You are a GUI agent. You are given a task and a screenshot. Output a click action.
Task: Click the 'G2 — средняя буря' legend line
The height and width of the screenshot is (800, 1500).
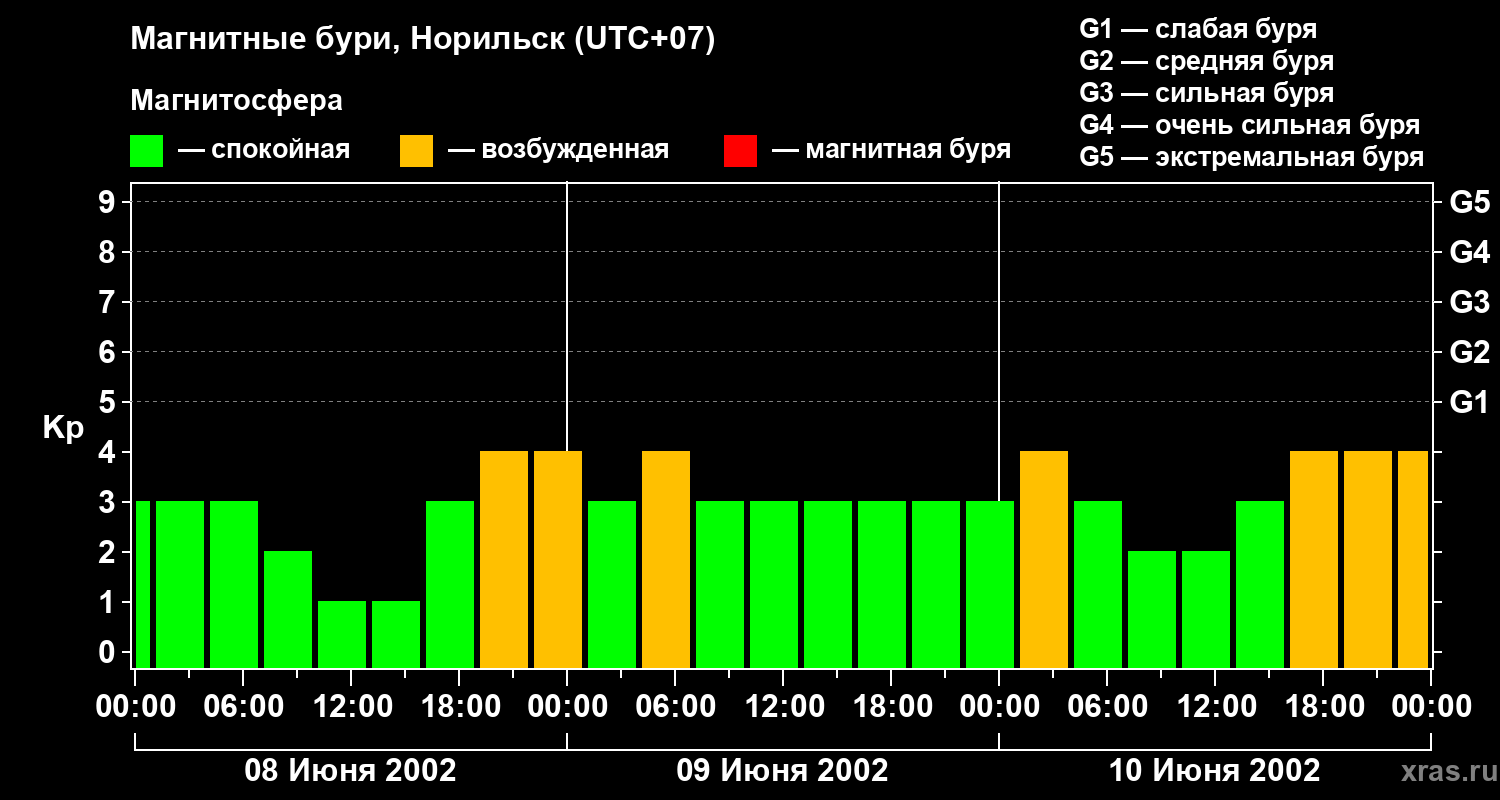pos(1206,61)
